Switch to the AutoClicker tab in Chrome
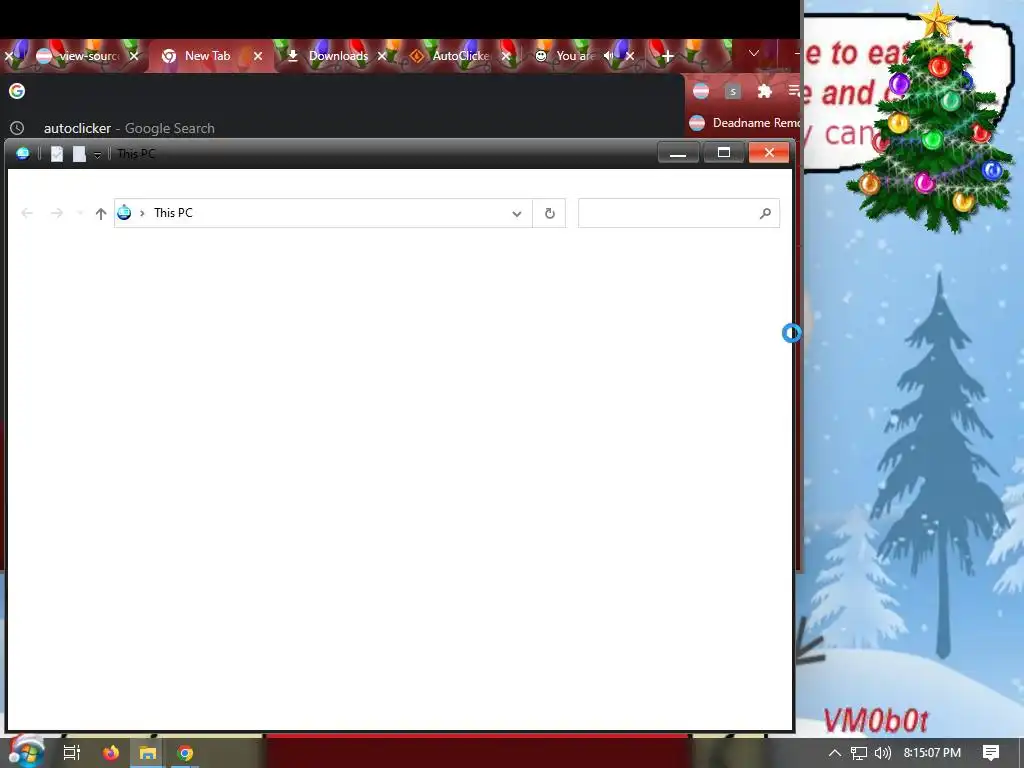Viewport: 1024px width, 768px height. [x=461, y=56]
